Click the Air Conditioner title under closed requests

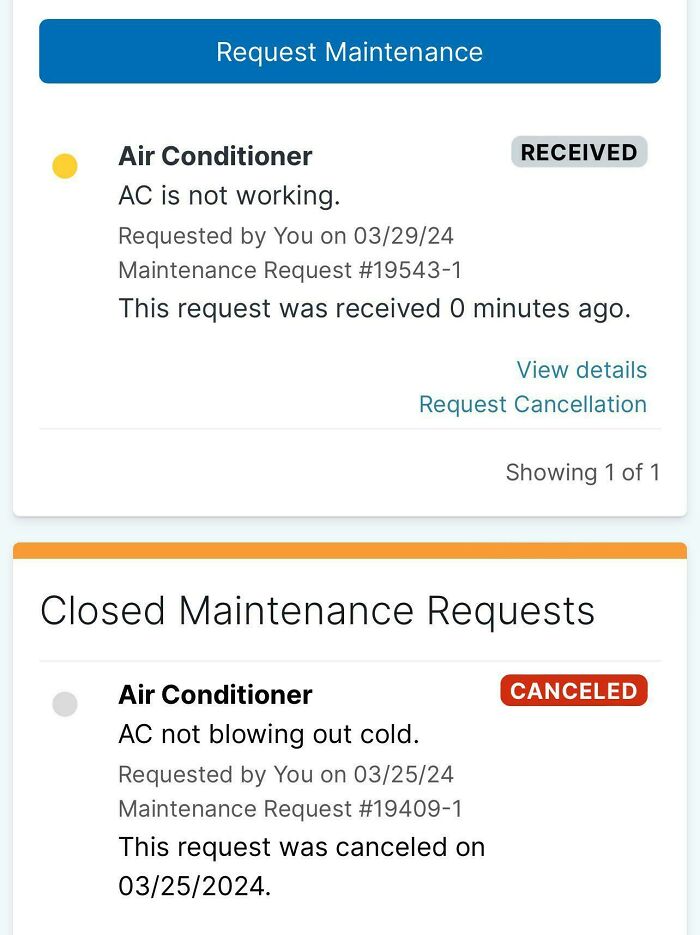tap(215, 694)
